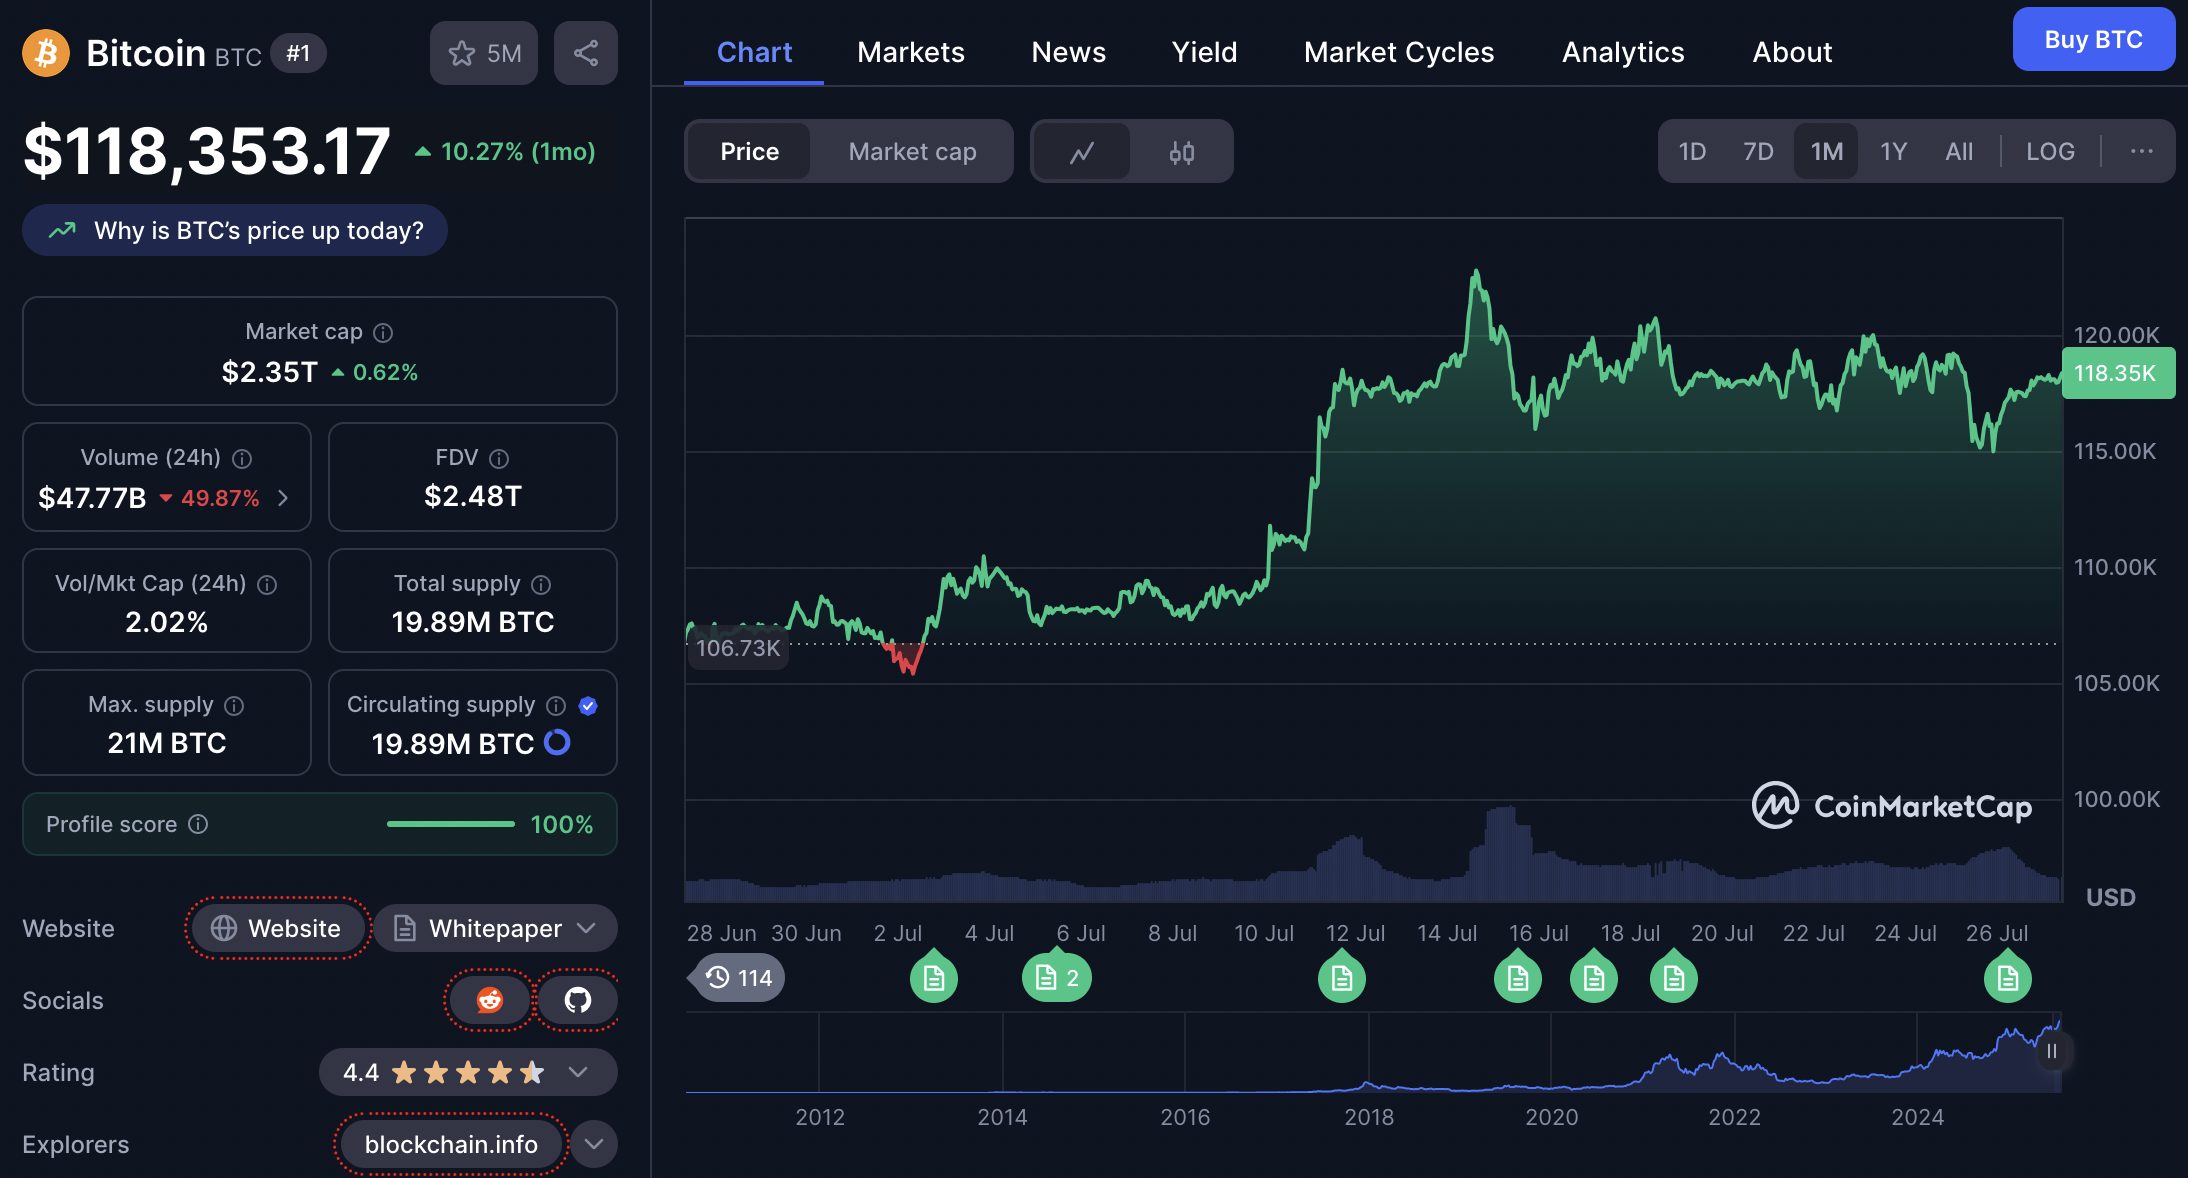This screenshot has width=2188, height=1178.
Task: Open the Website link
Action: pyautogui.click(x=278, y=928)
